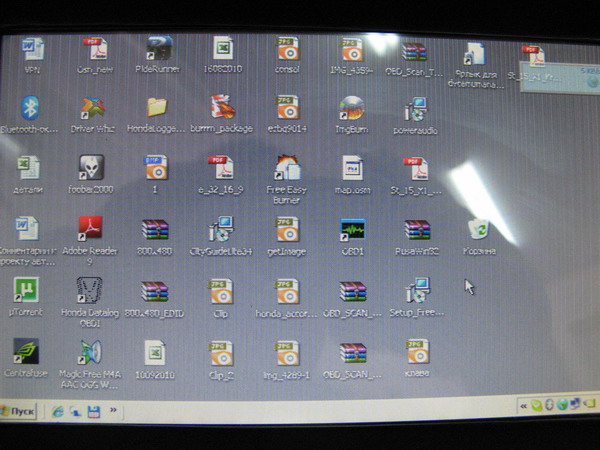Open the 800x480 RAR archive

pyautogui.click(x=155, y=230)
